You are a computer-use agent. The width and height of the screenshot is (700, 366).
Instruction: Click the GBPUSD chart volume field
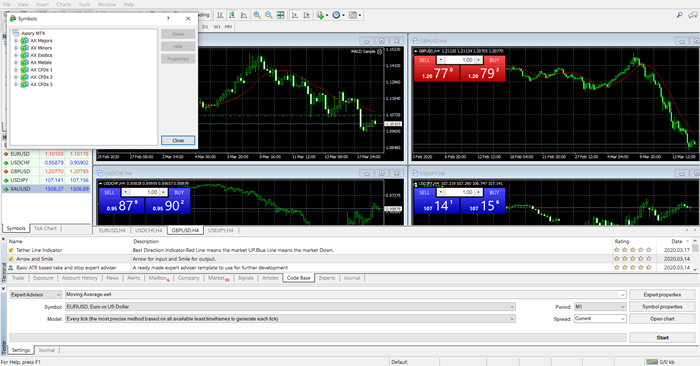point(459,60)
